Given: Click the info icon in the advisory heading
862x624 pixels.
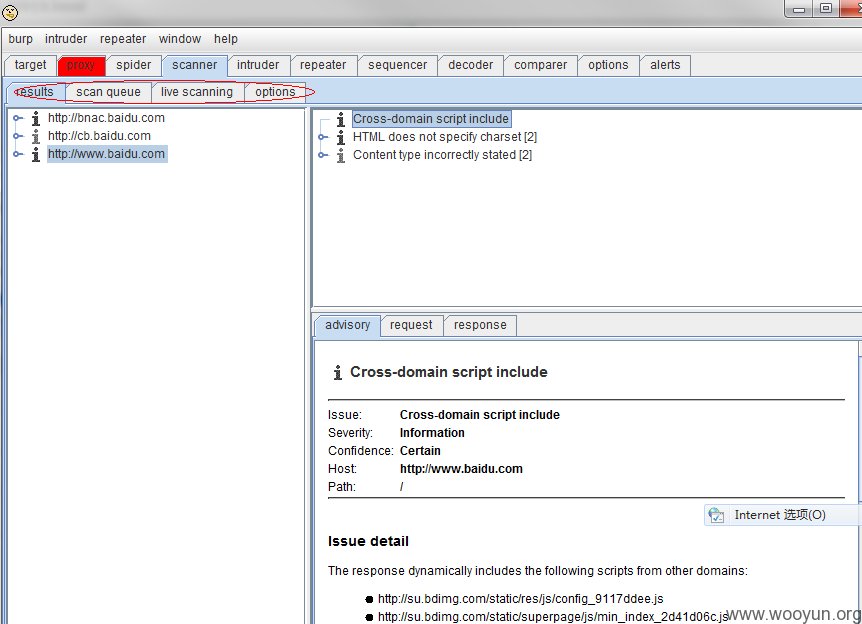Looking at the screenshot, I should coord(338,372).
